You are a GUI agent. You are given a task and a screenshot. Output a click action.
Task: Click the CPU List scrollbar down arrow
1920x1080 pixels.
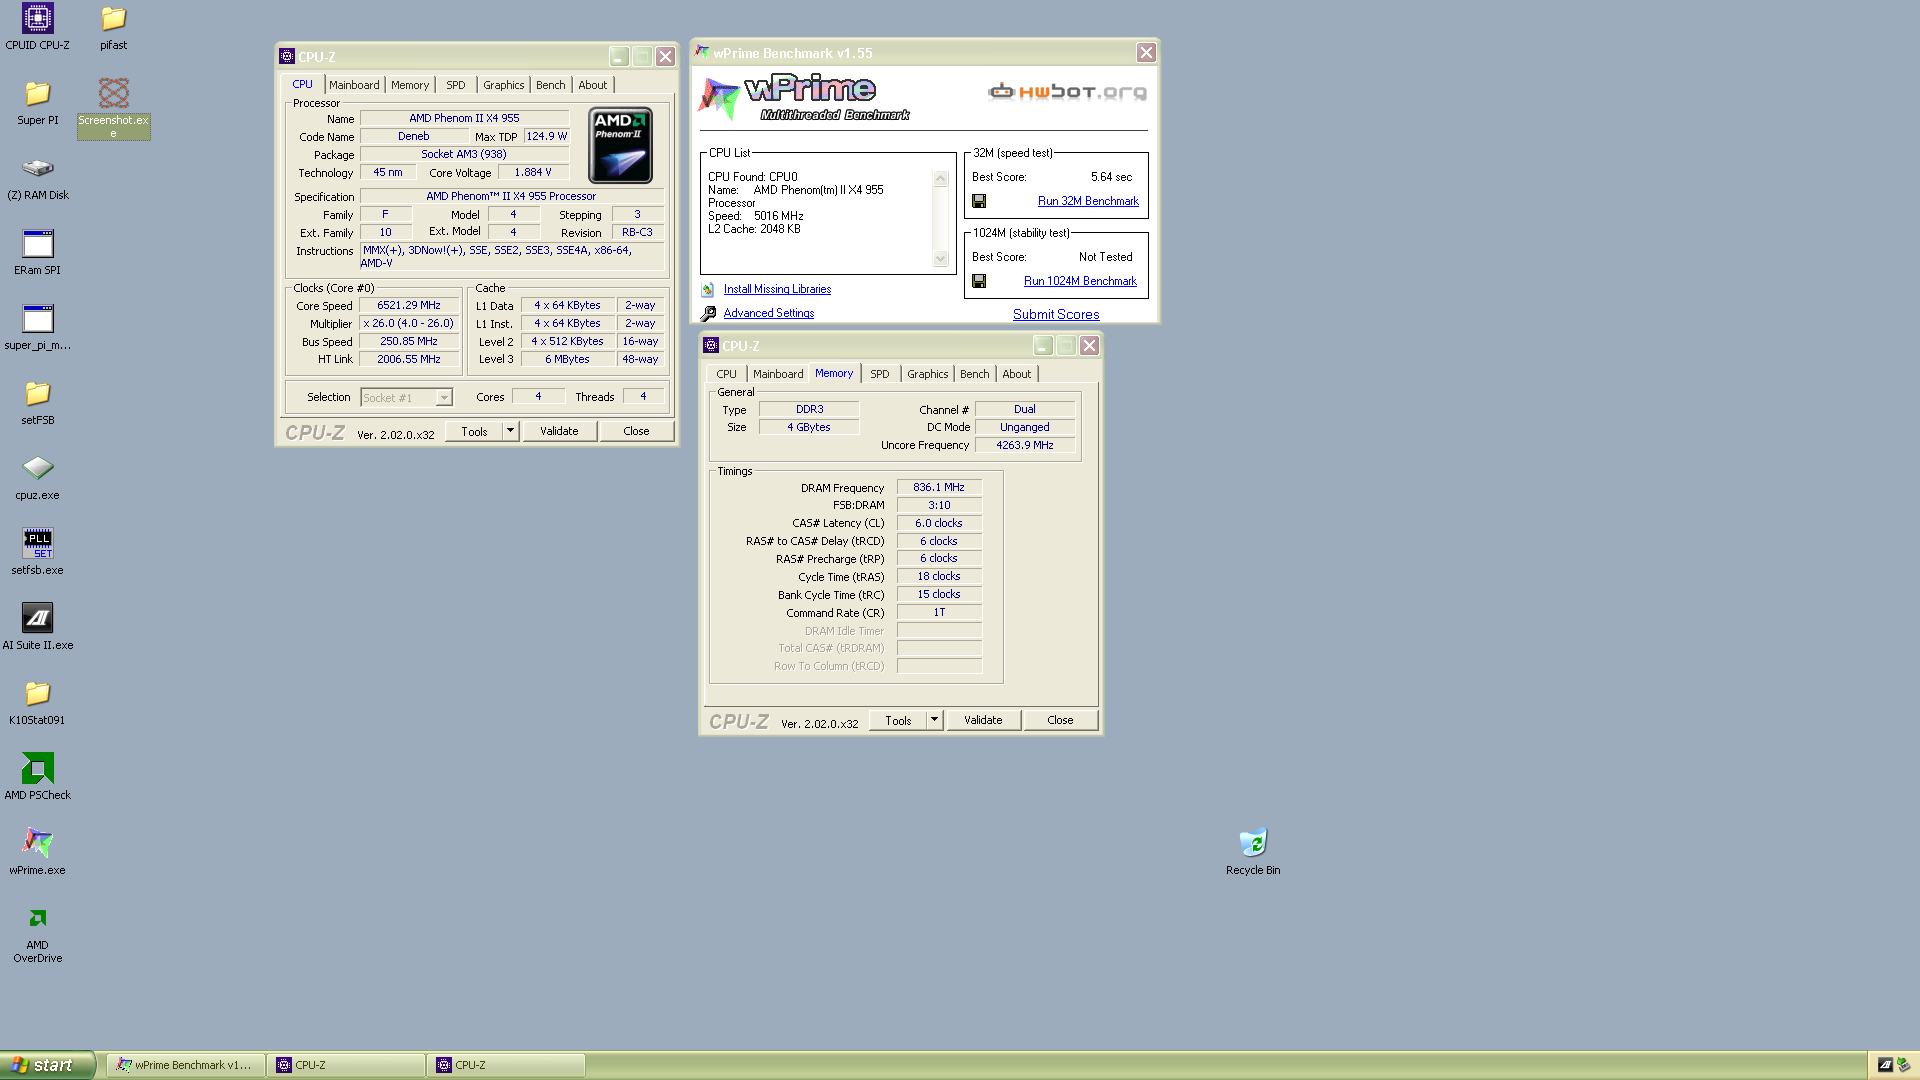[x=940, y=259]
